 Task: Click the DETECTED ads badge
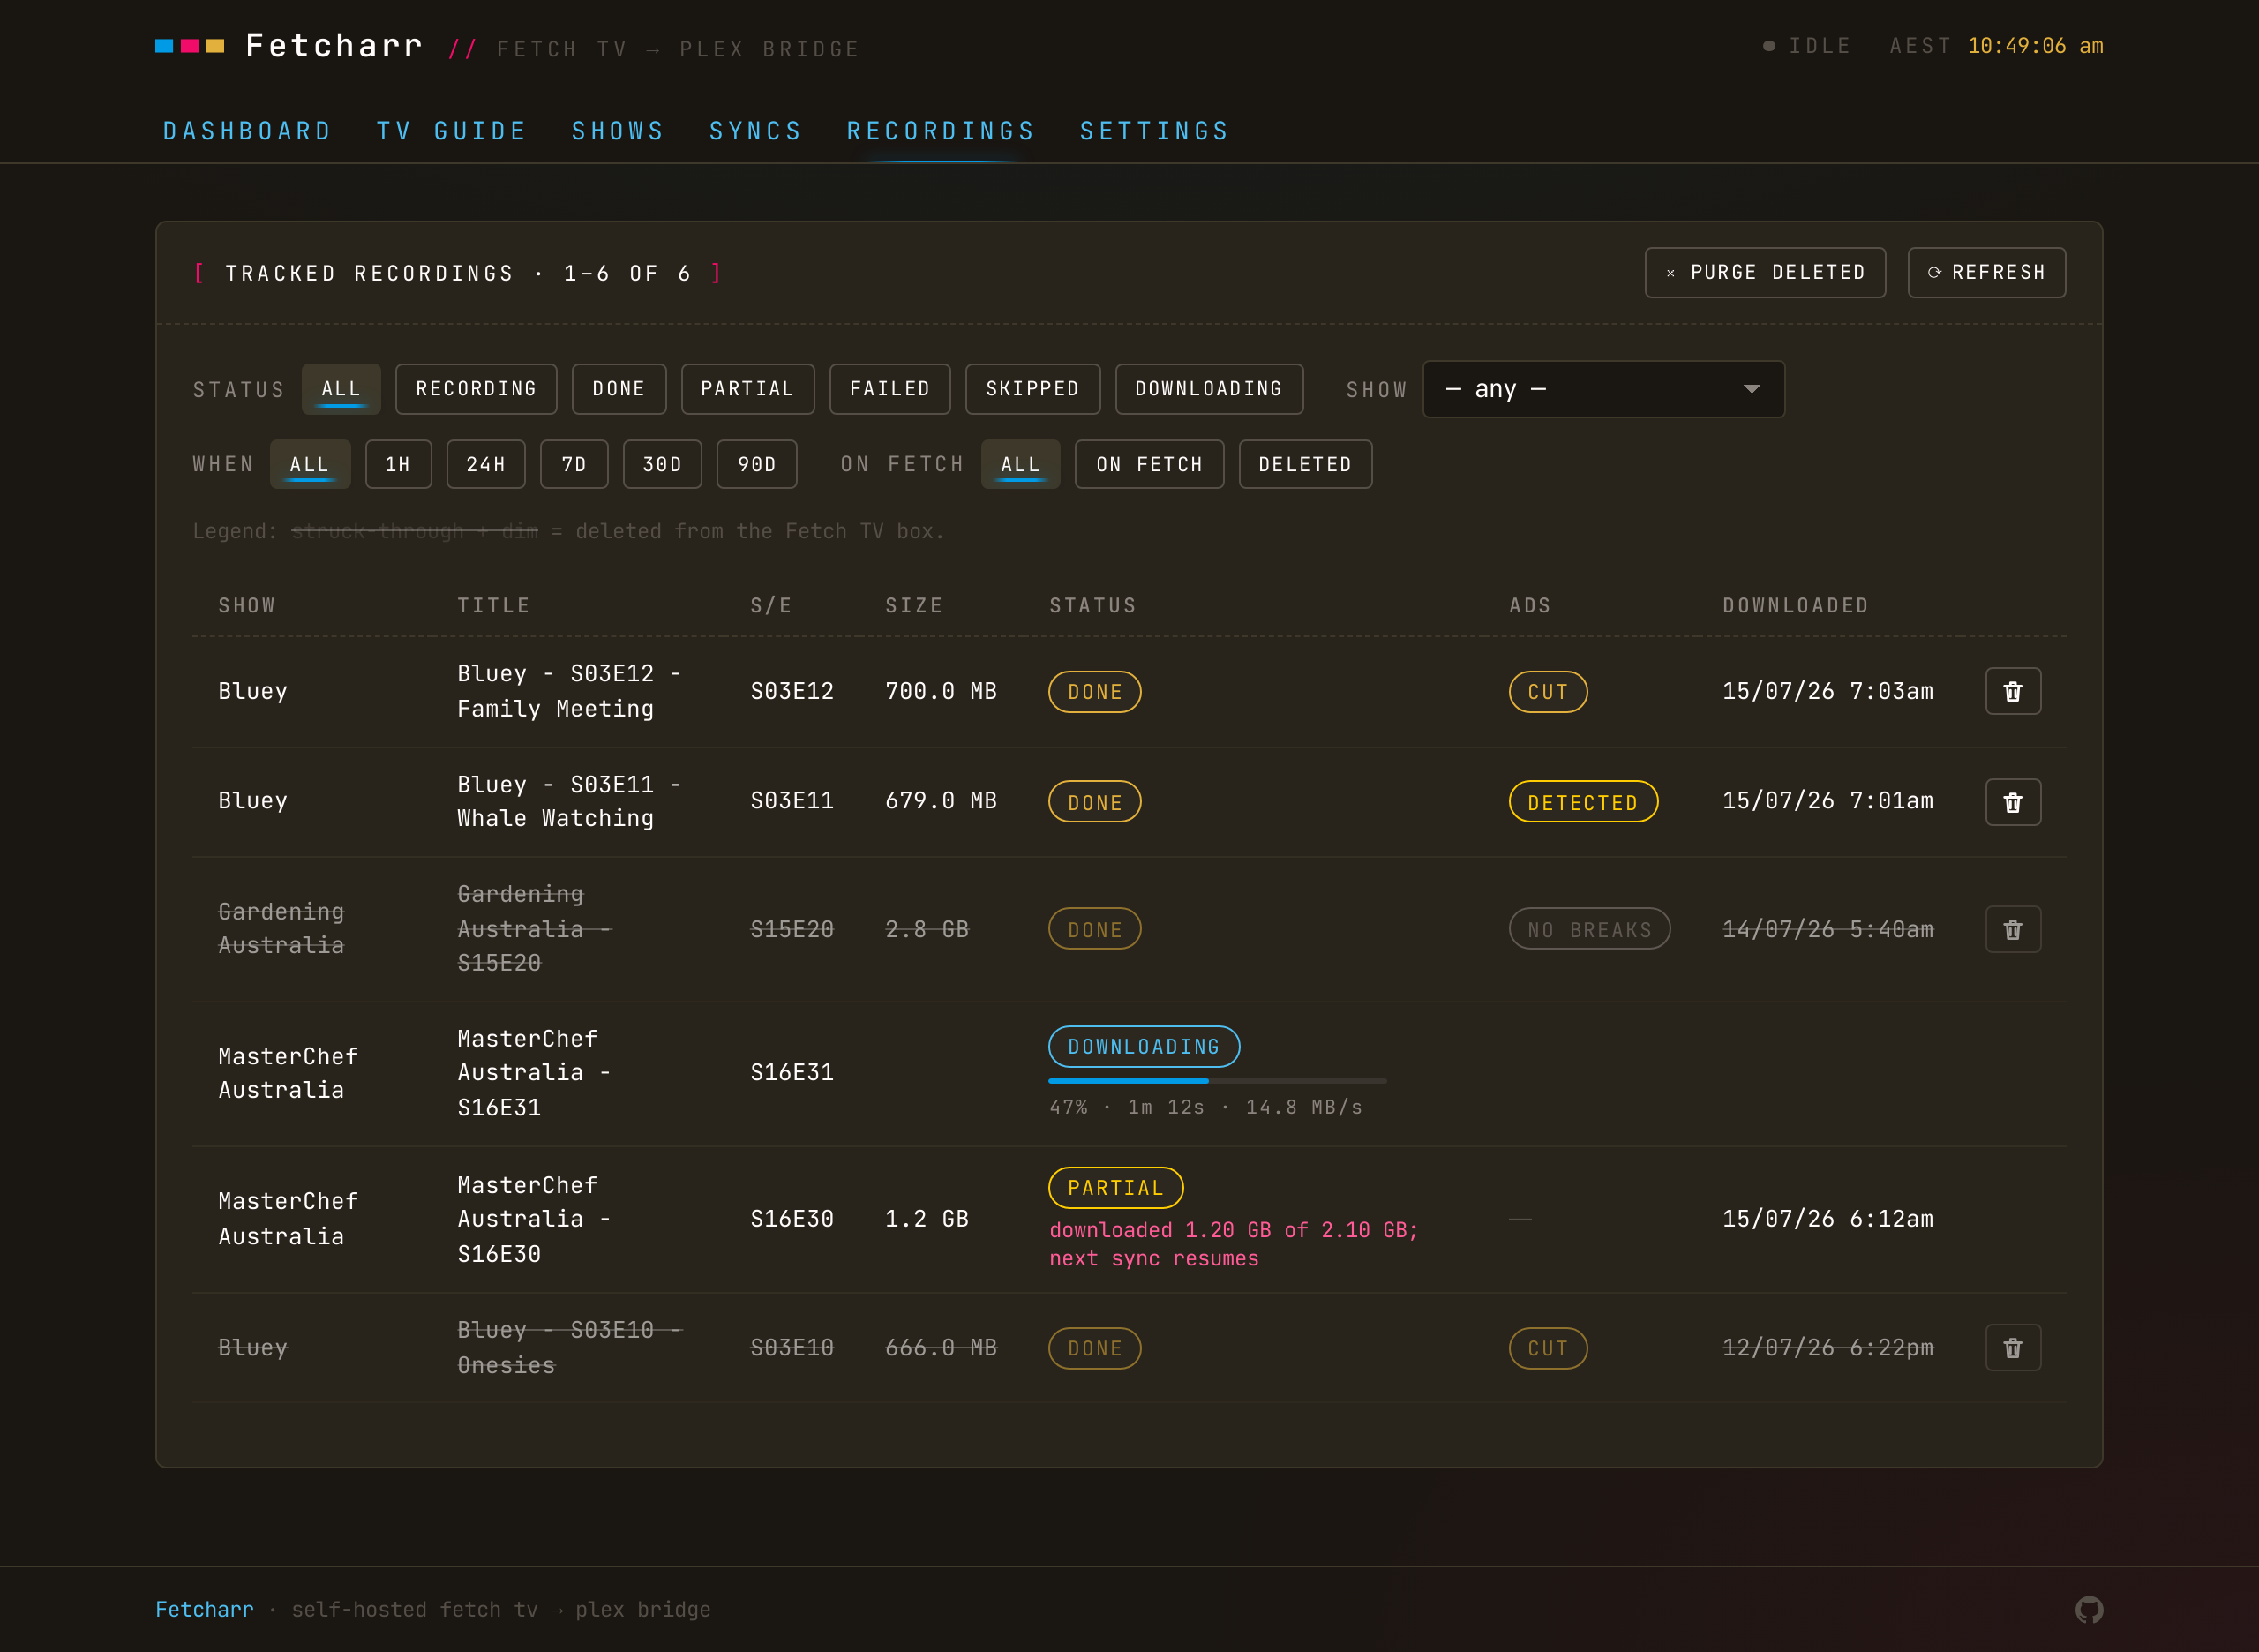[x=1583, y=802]
